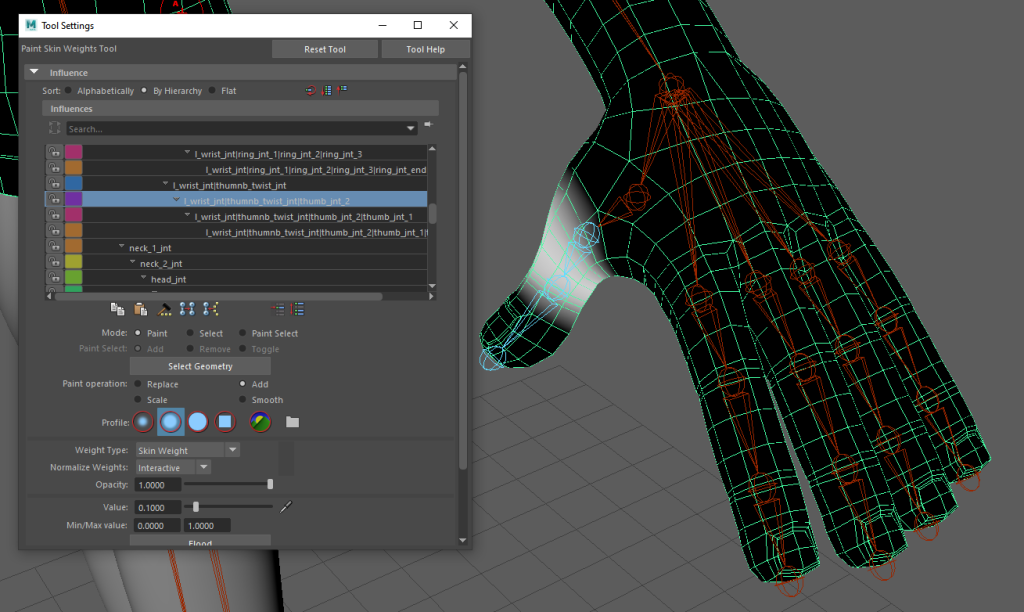Select the Solid round brush profile
Image resolution: width=1024 pixels, height=612 pixels.
pyautogui.click(x=198, y=422)
